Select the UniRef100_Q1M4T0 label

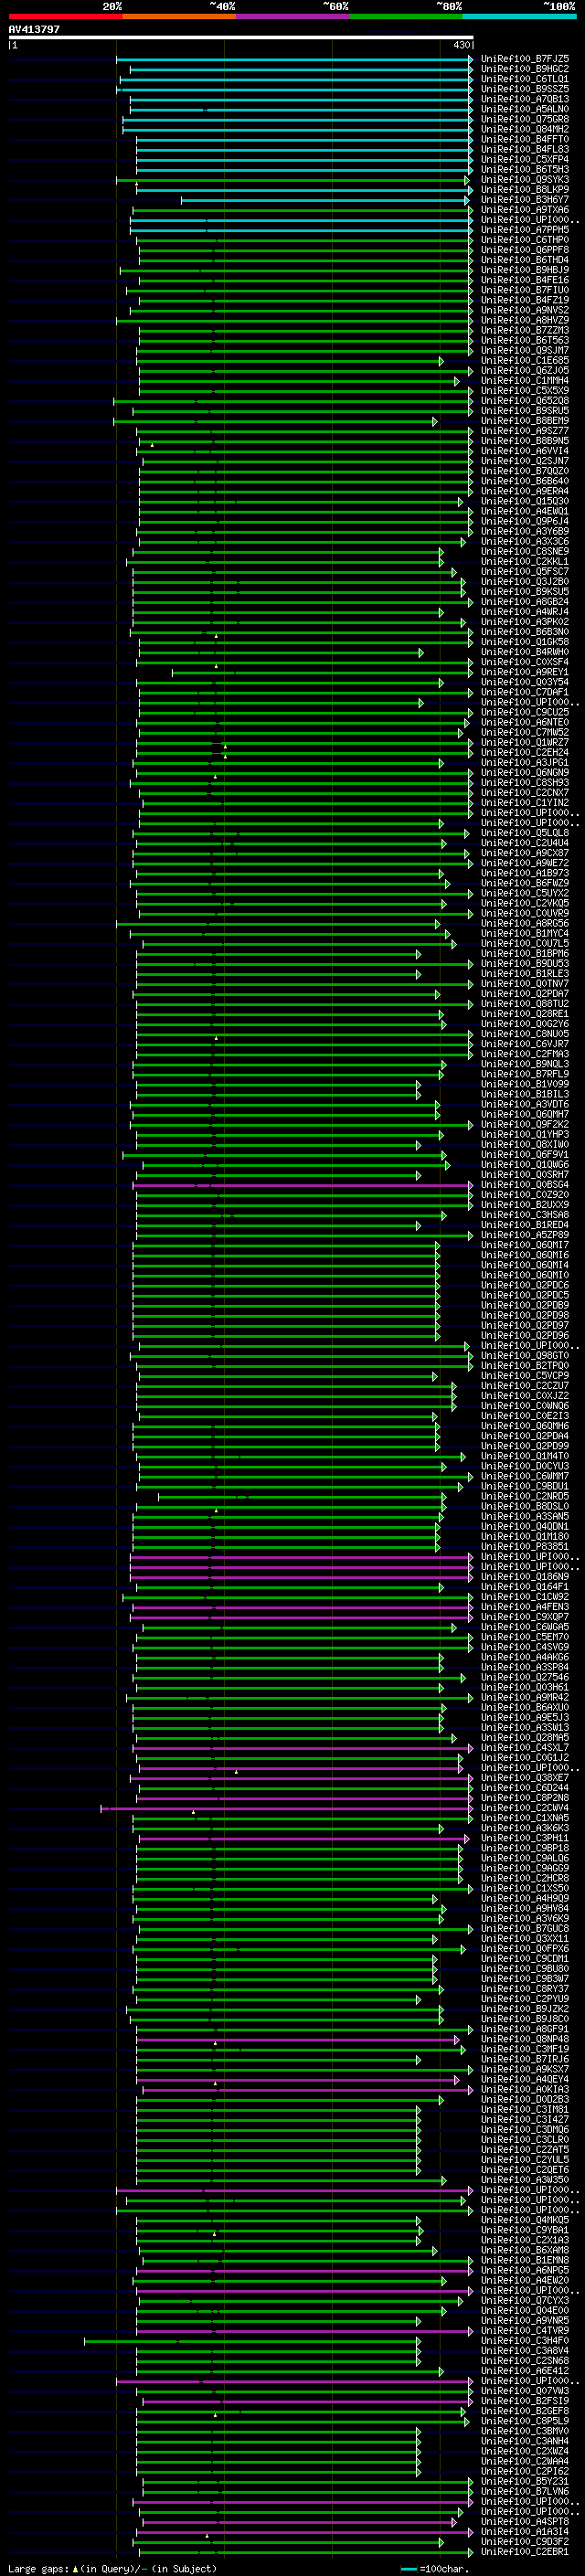coord(525,1456)
